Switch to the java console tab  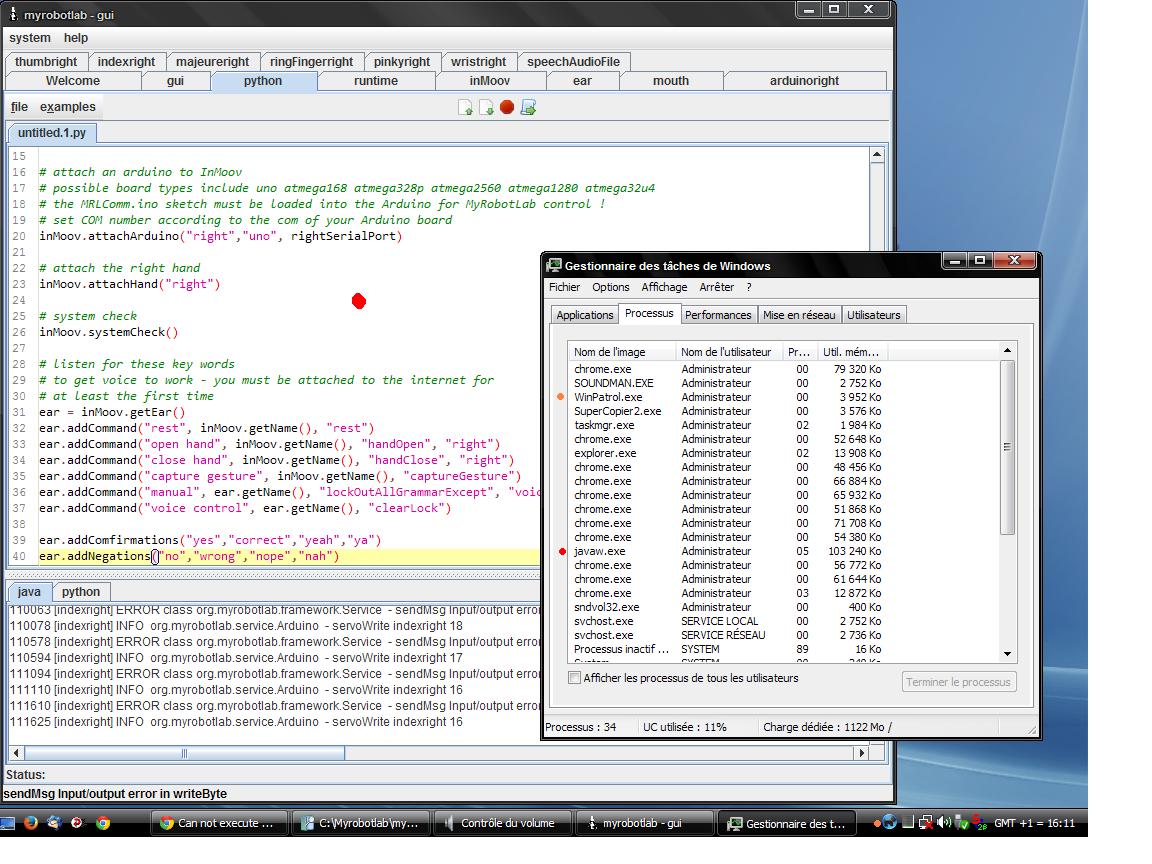pos(29,591)
